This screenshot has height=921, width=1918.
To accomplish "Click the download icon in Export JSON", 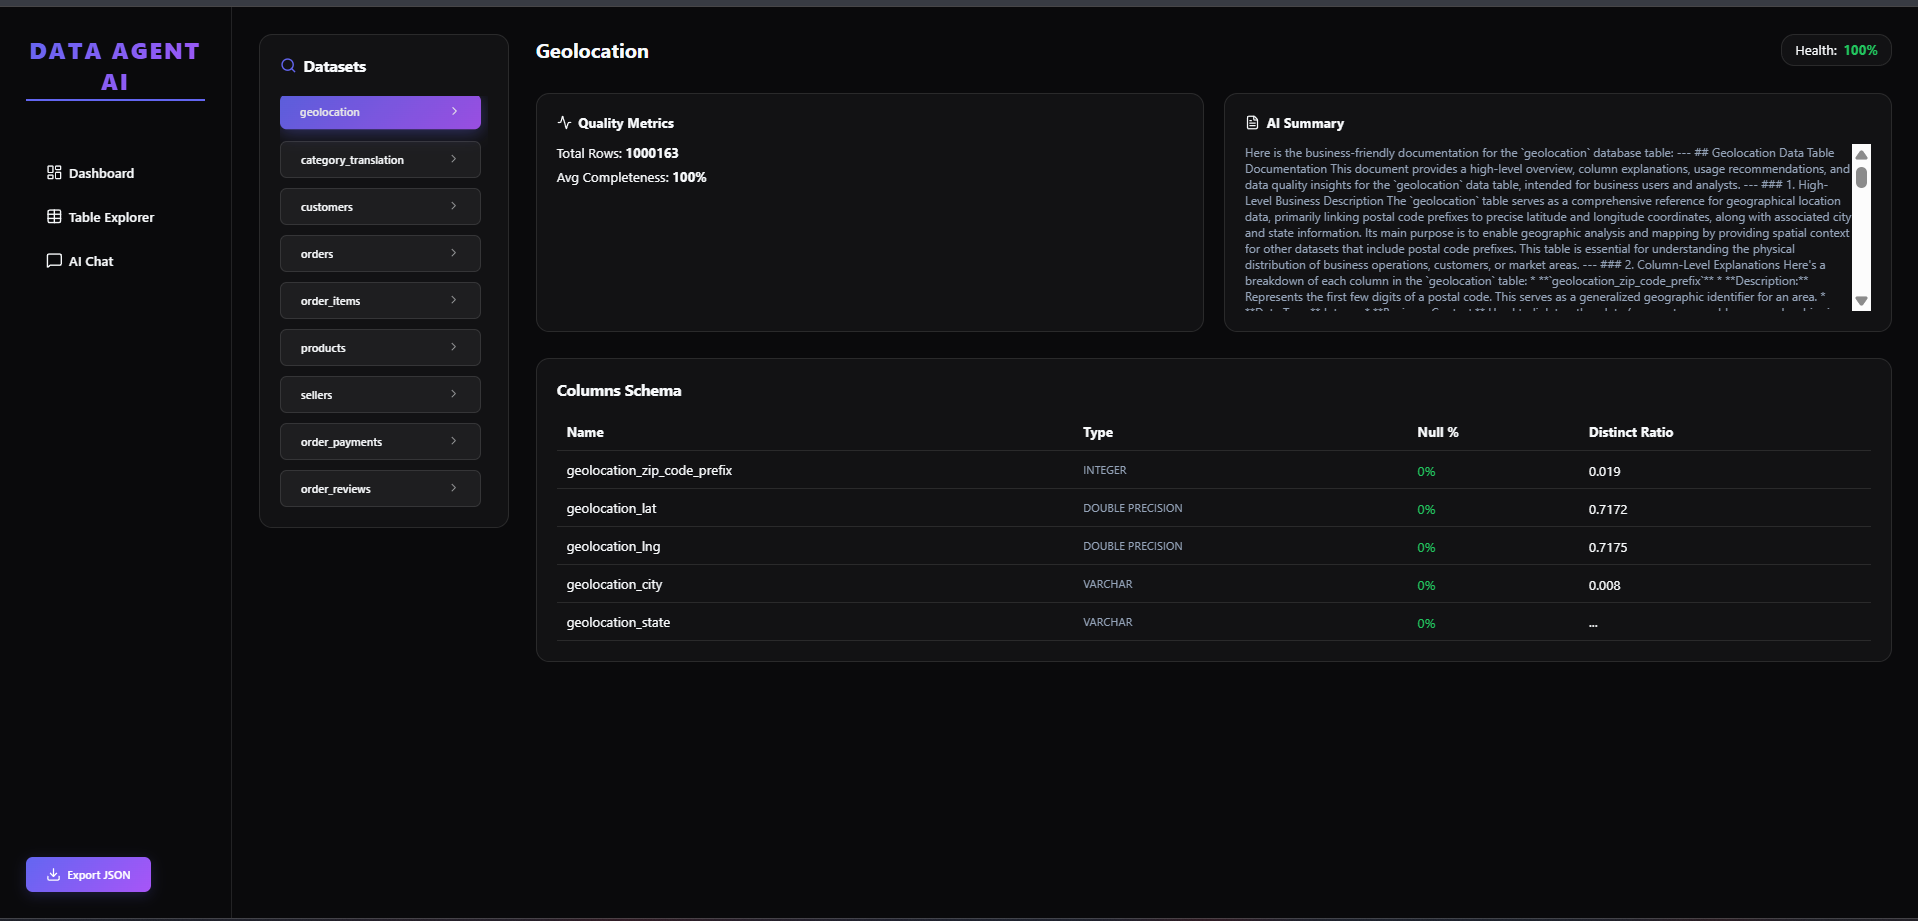I will (54, 875).
